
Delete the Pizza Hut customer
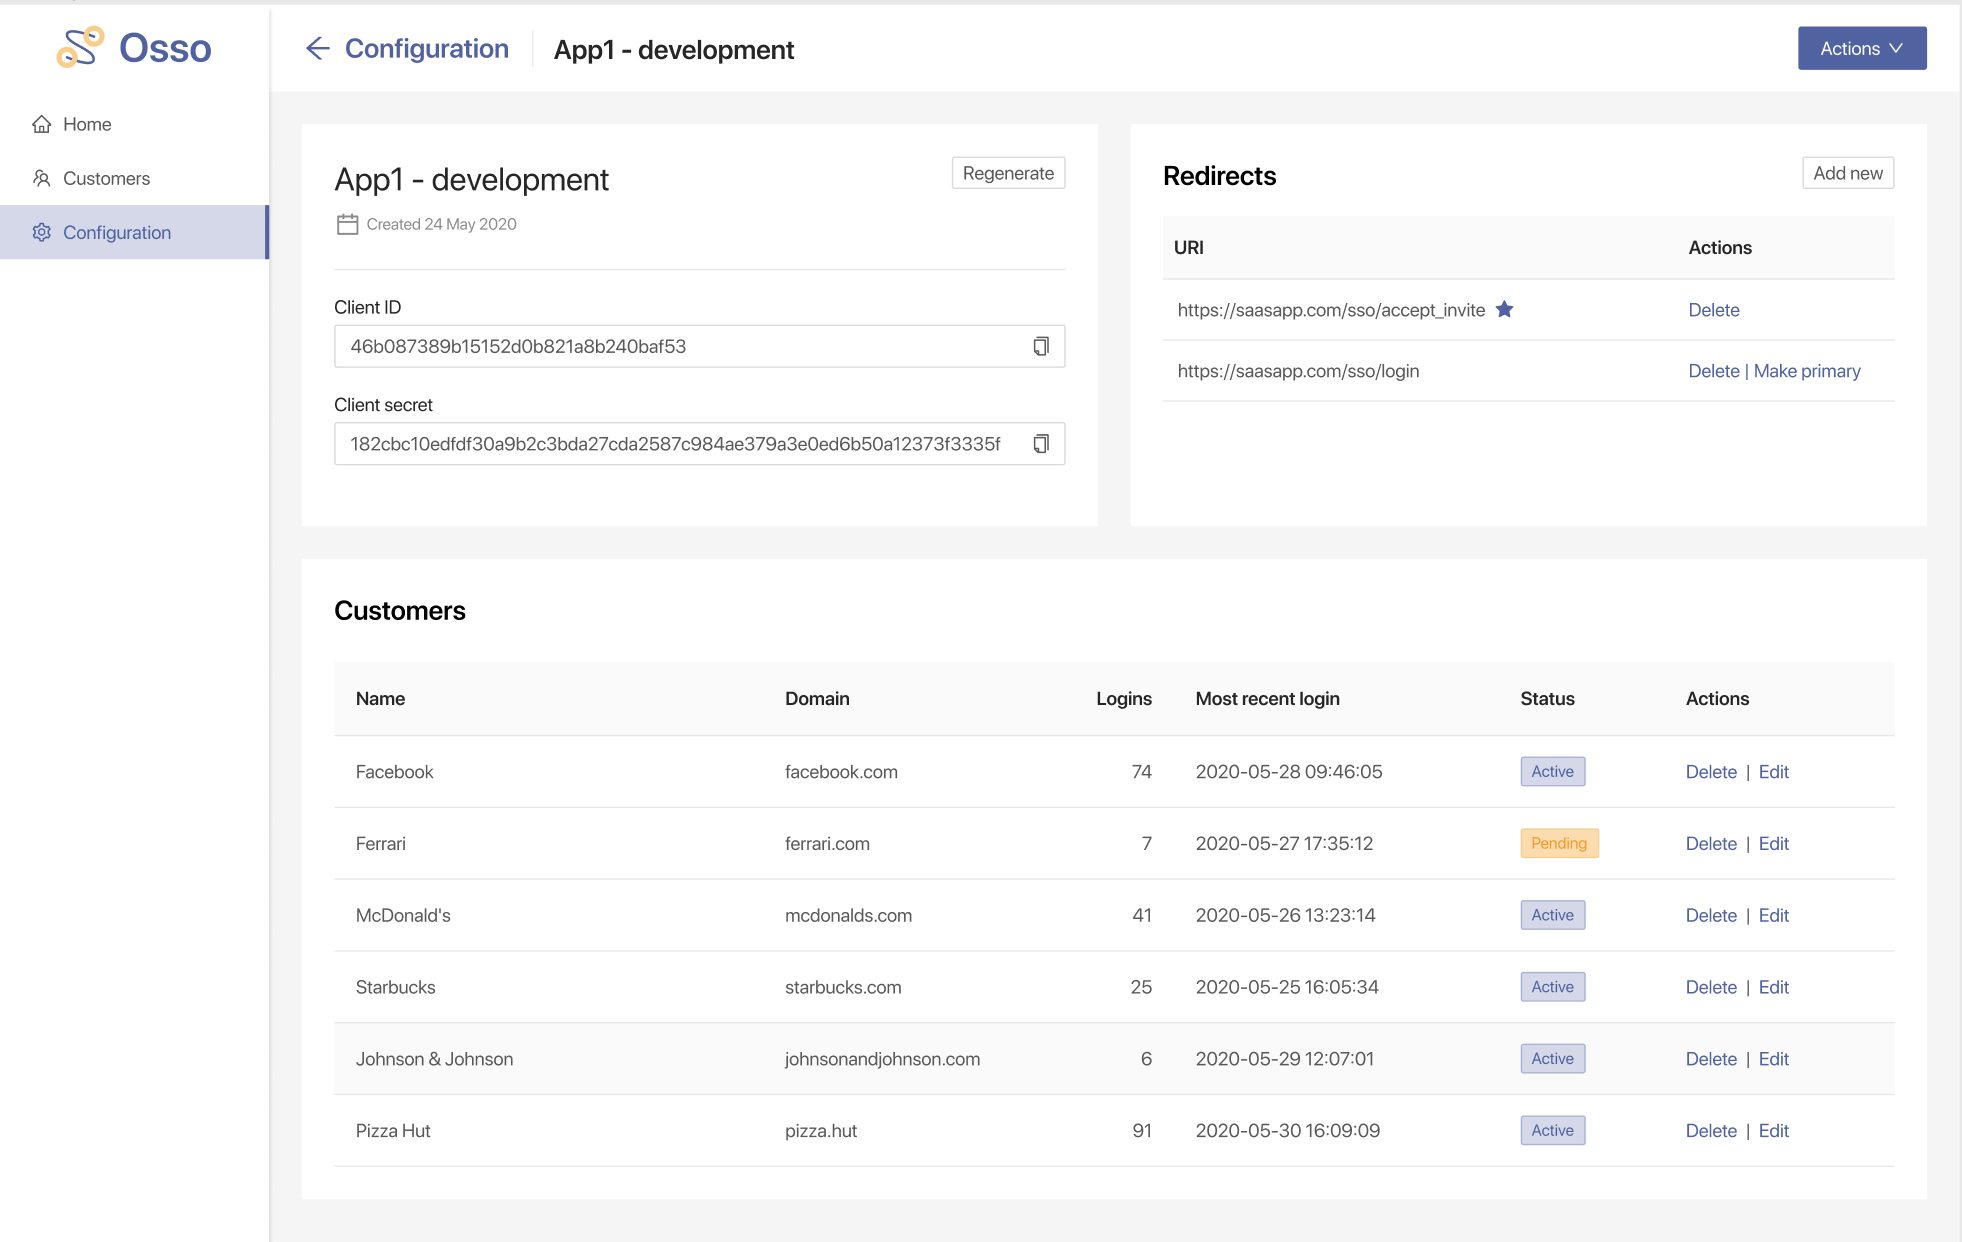pos(1710,1131)
